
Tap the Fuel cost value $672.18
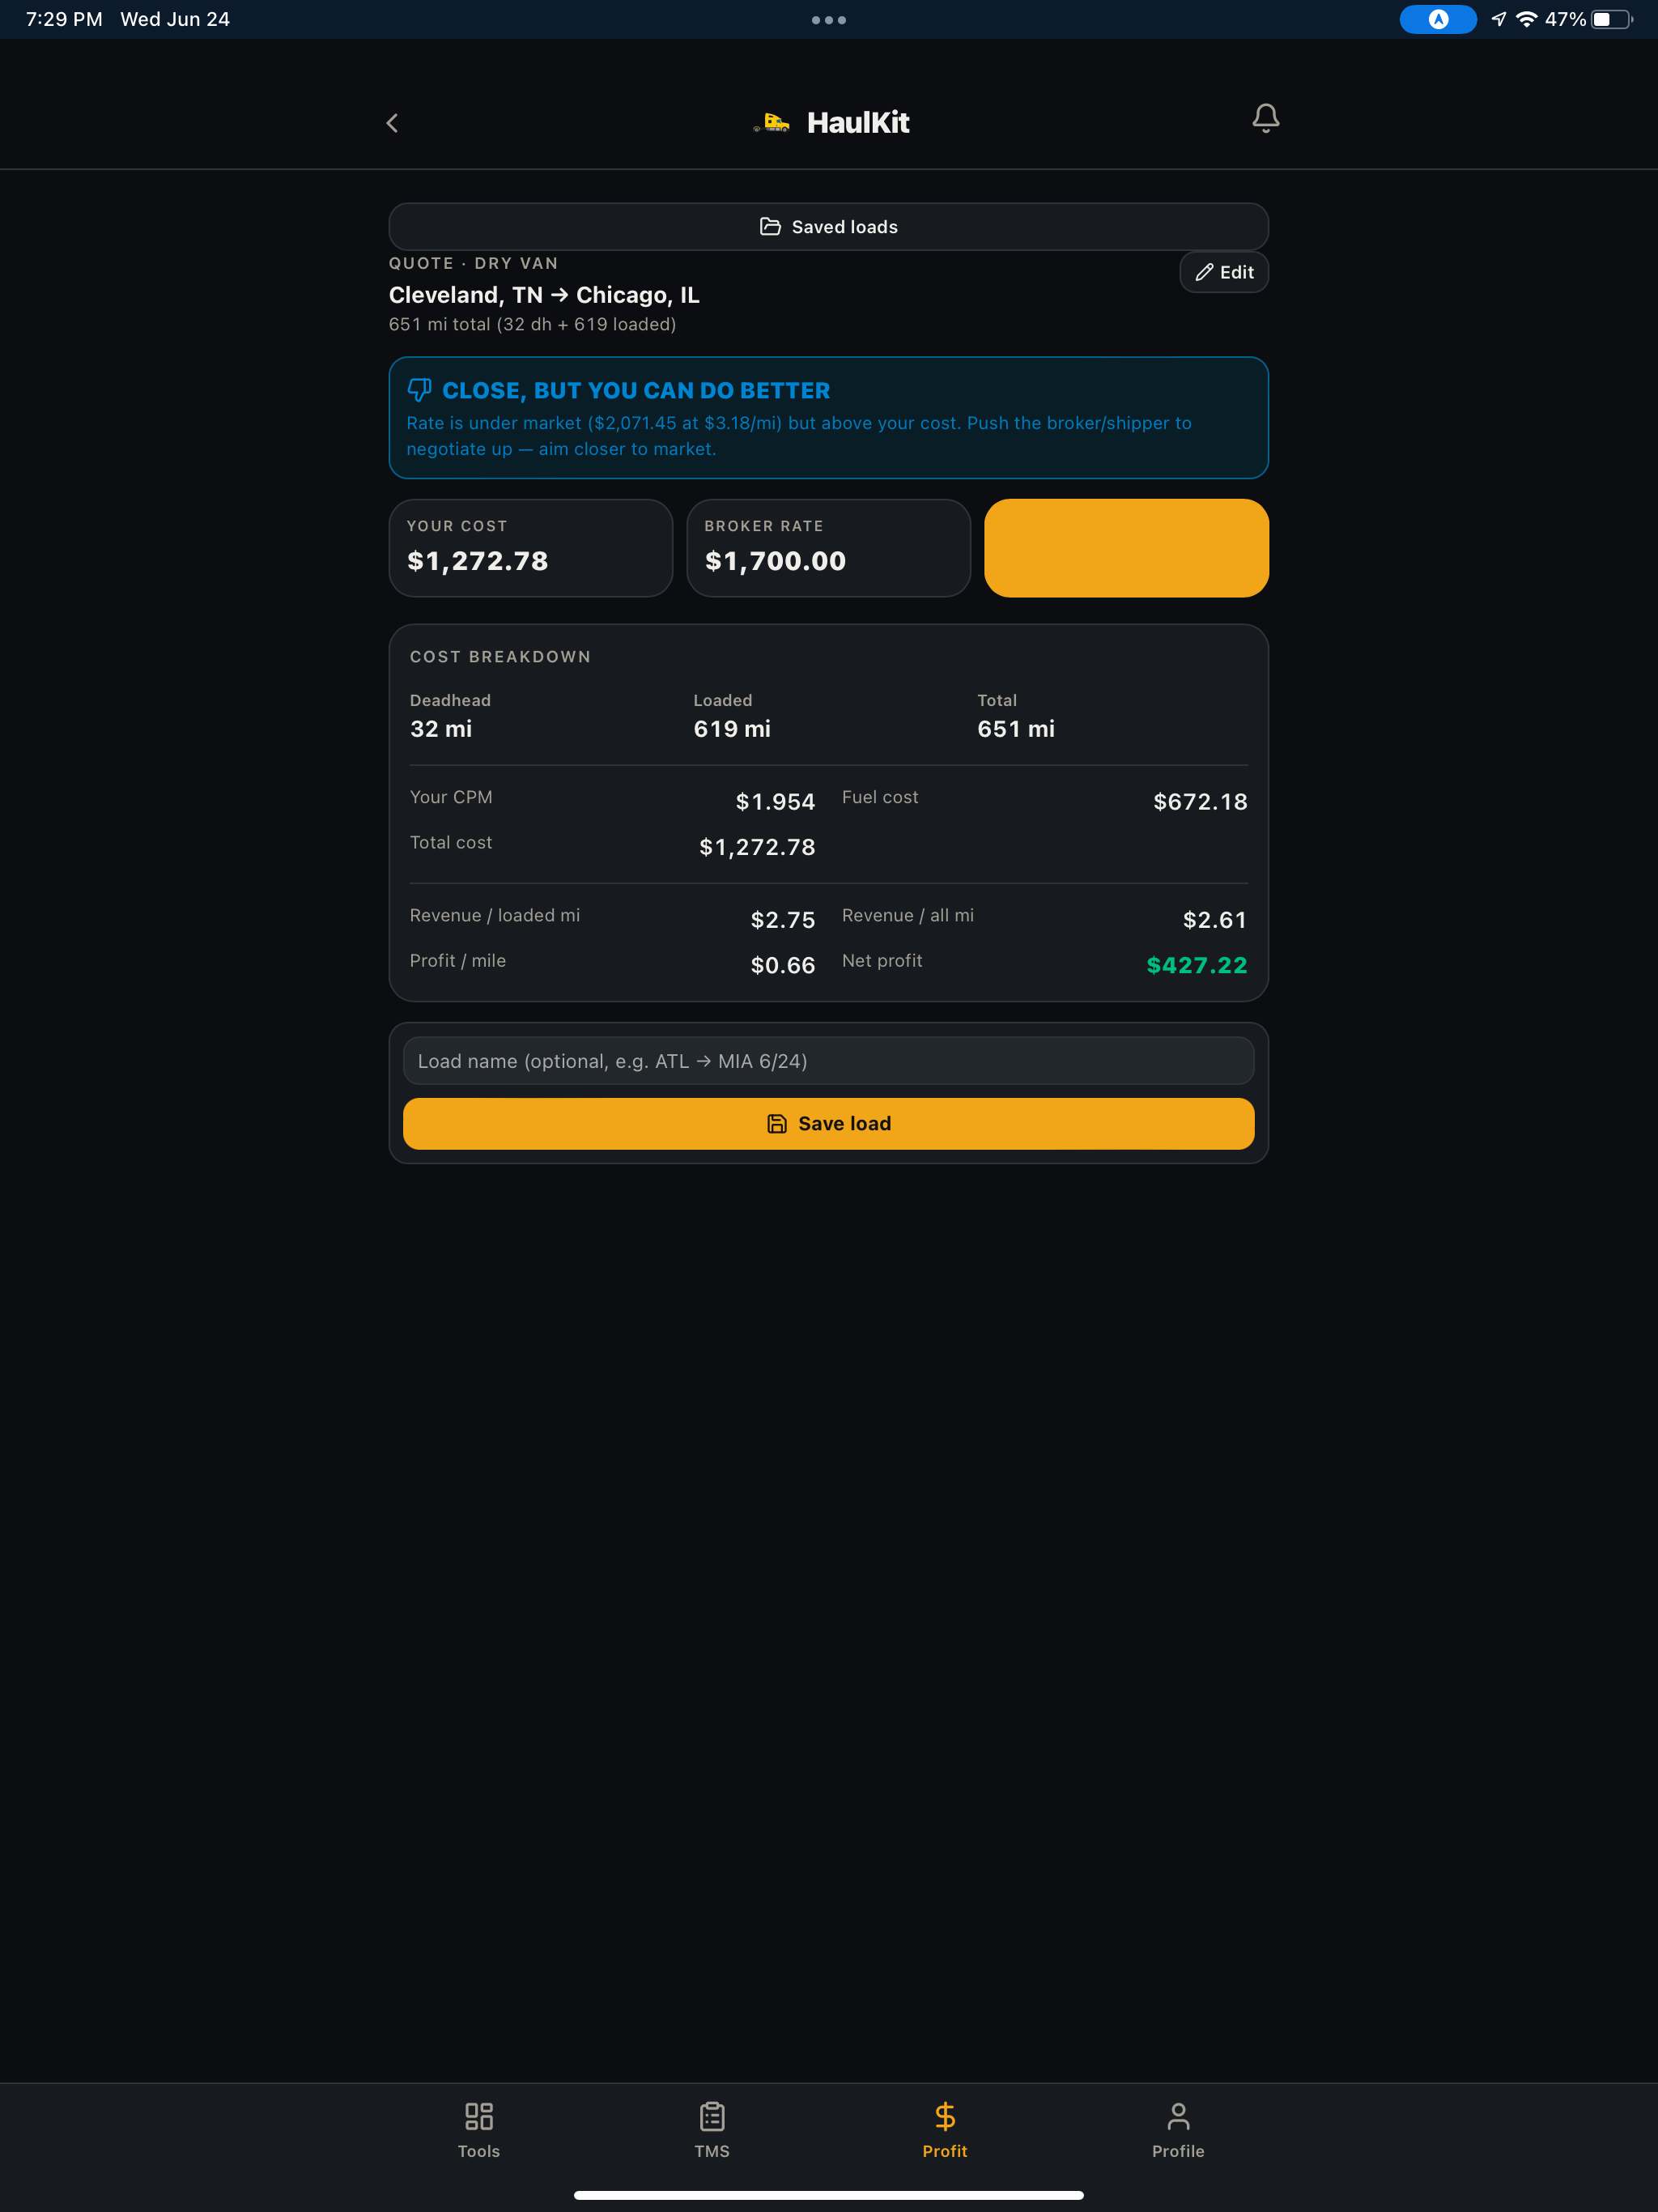[x=1200, y=801]
